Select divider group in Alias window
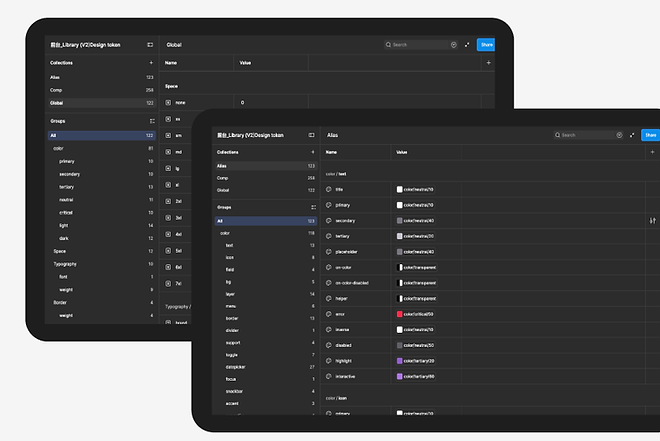This screenshot has width=660, height=441. (266, 330)
